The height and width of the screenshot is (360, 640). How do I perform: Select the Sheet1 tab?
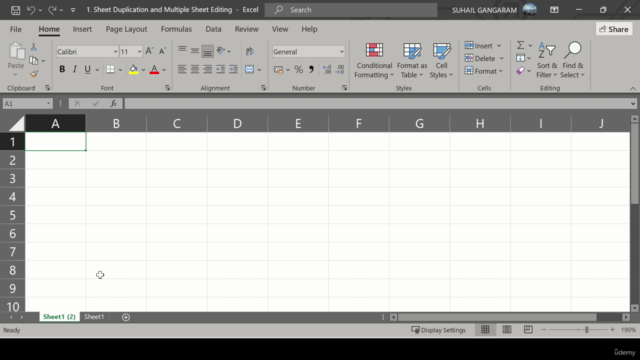coord(94,317)
